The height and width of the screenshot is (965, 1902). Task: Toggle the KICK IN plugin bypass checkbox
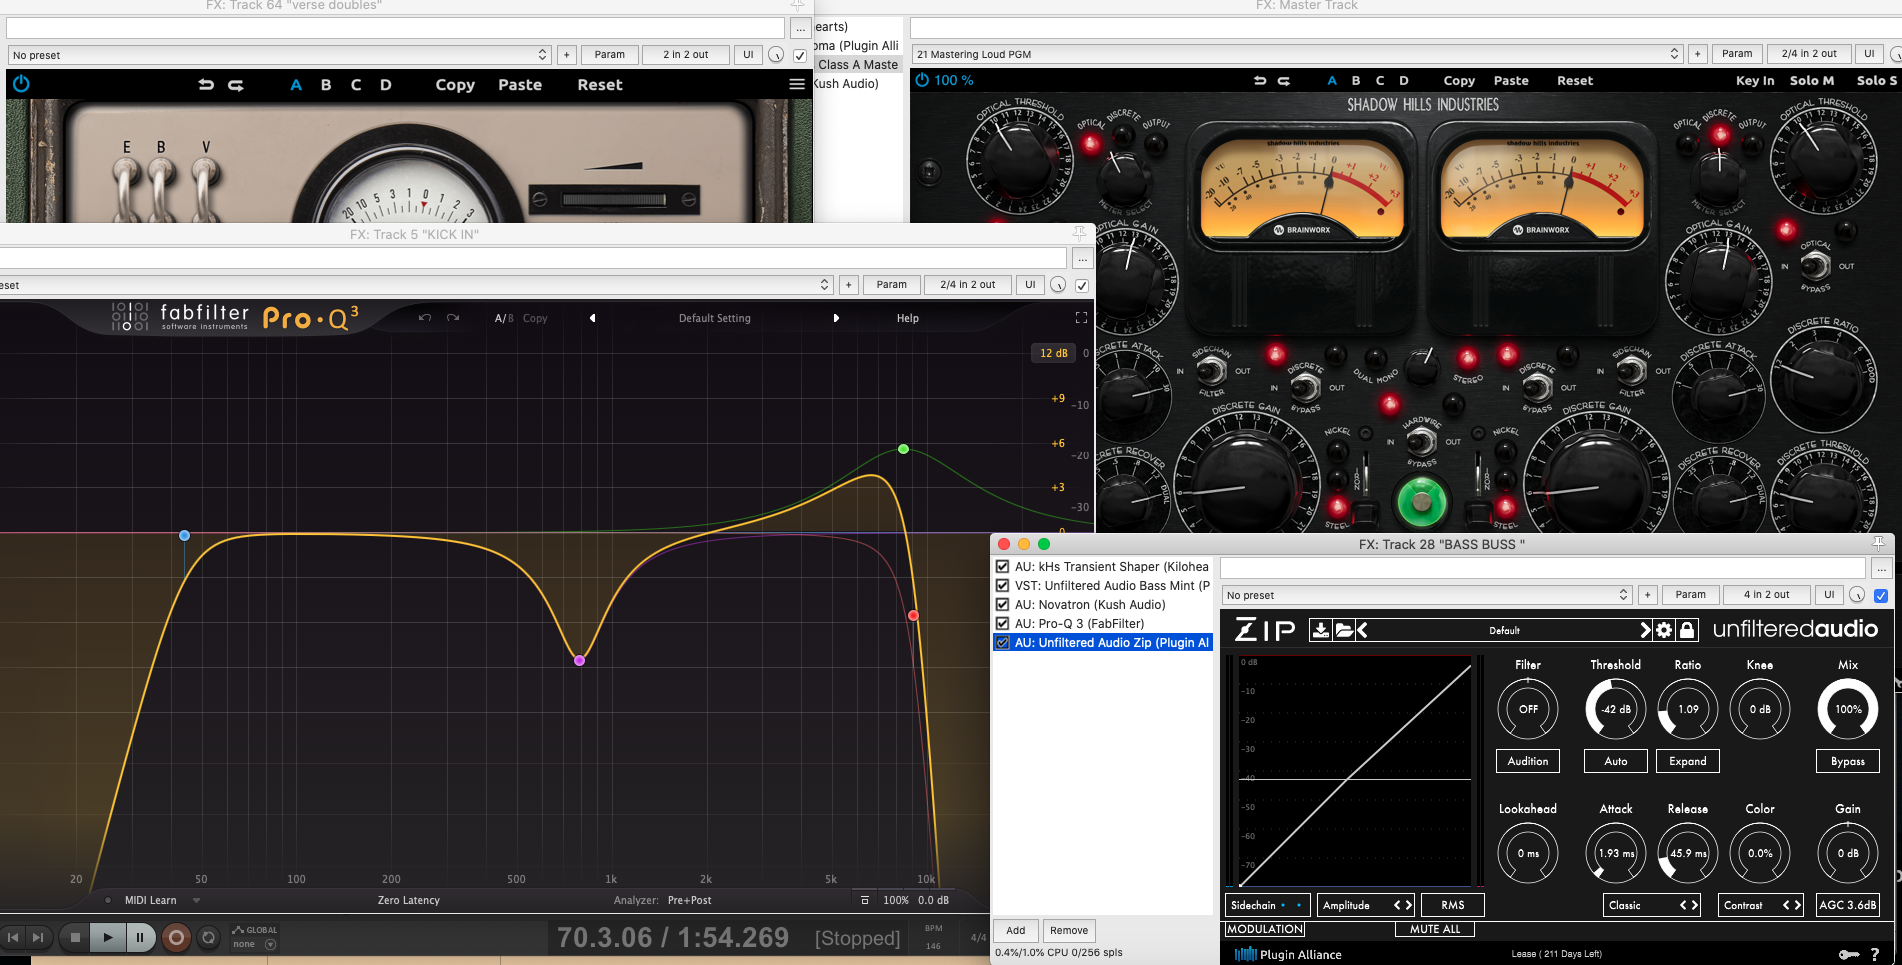click(1081, 285)
